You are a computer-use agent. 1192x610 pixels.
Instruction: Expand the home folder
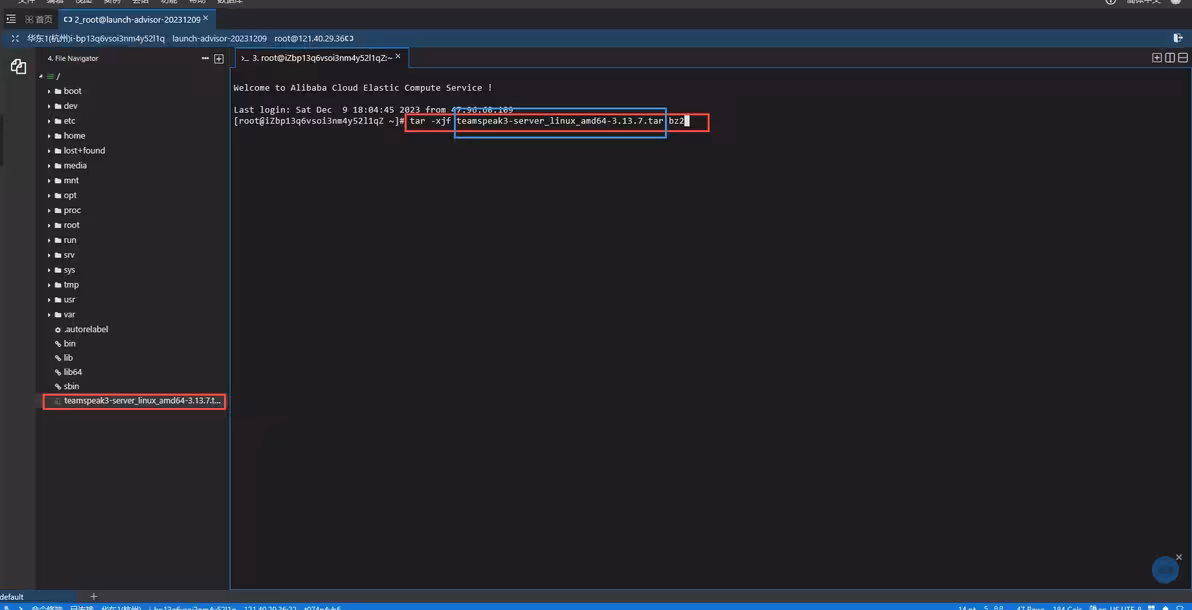tap(49, 136)
